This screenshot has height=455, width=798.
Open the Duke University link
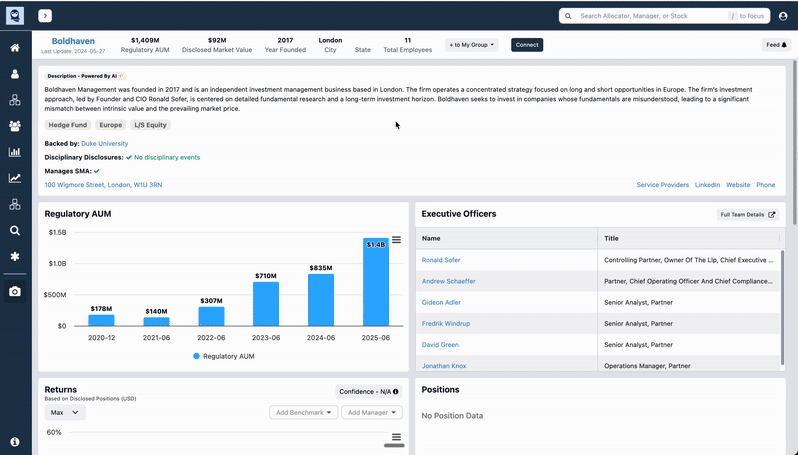pyautogui.click(x=104, y=144)
